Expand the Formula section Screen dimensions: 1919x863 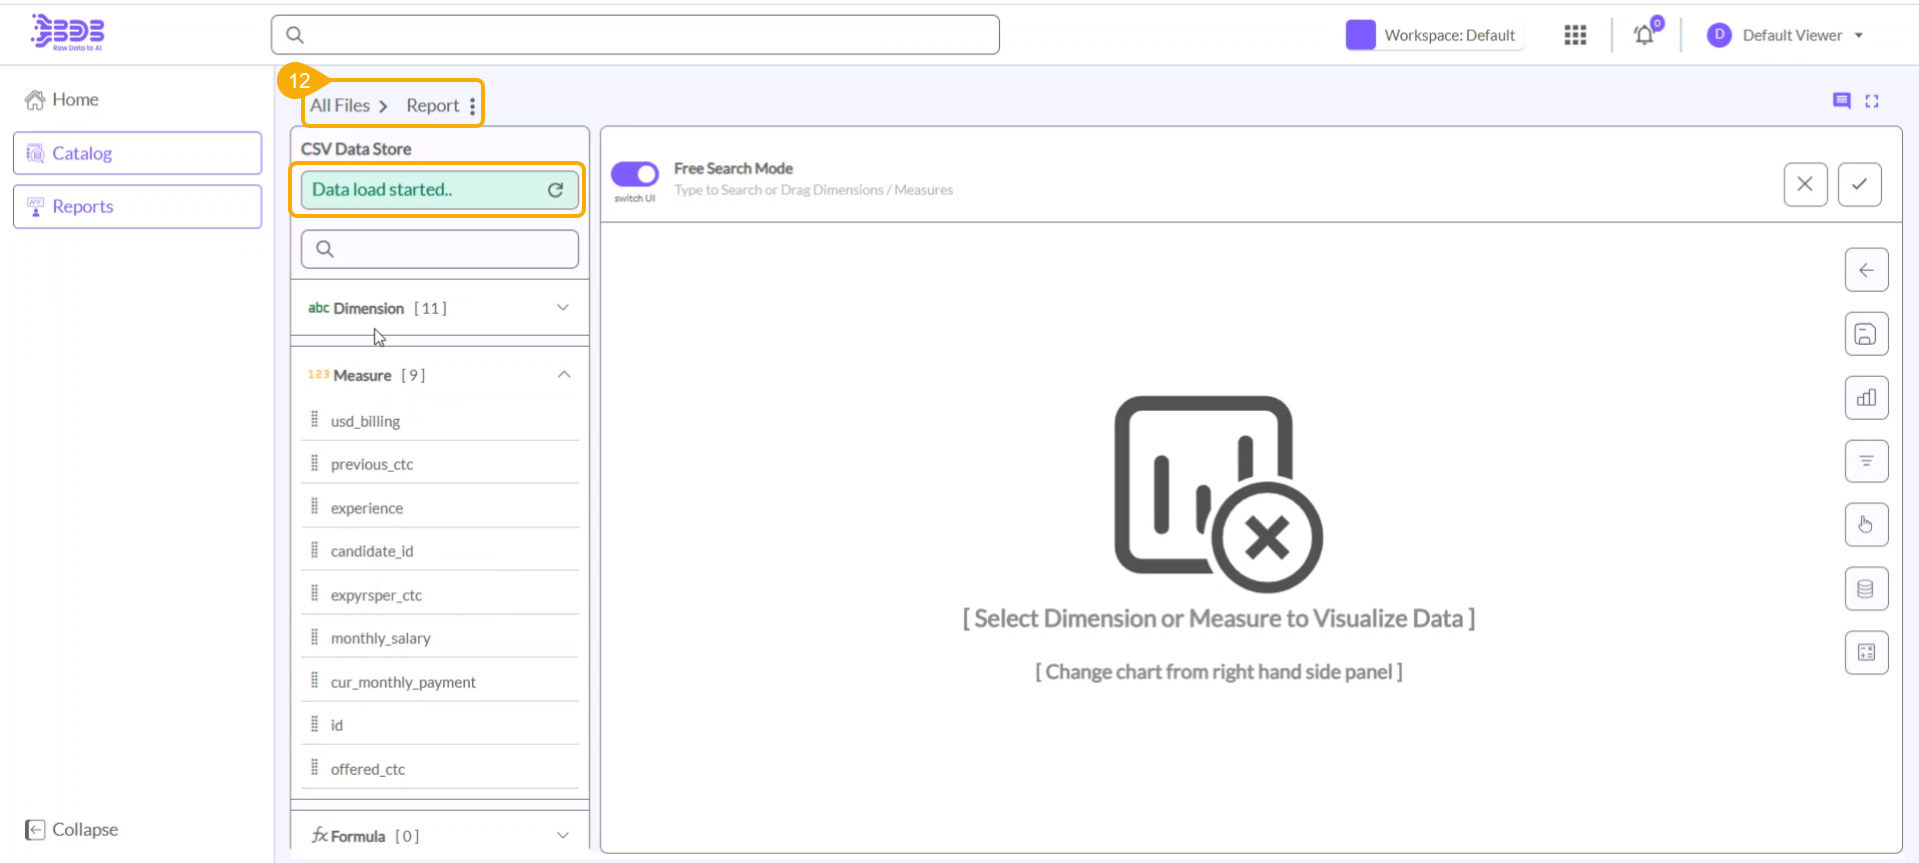(x=562, y=836)
